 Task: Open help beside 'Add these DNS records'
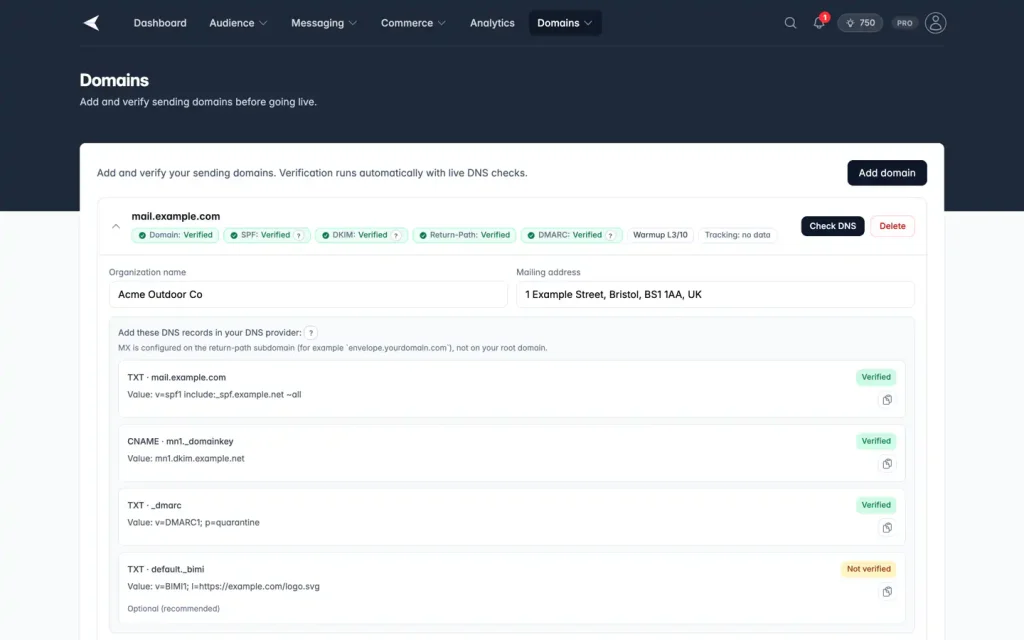pyautogui.click(x=312, y=333)
